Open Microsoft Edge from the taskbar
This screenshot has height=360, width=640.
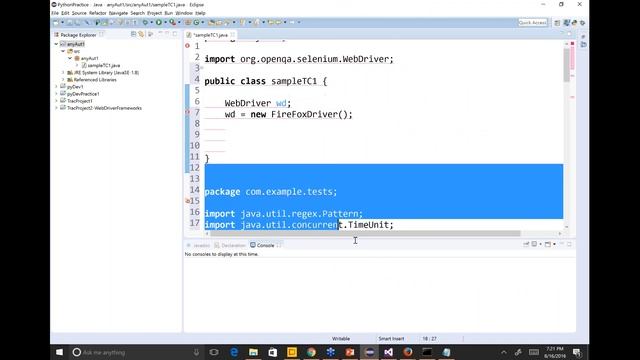click(x=234, y=352)
